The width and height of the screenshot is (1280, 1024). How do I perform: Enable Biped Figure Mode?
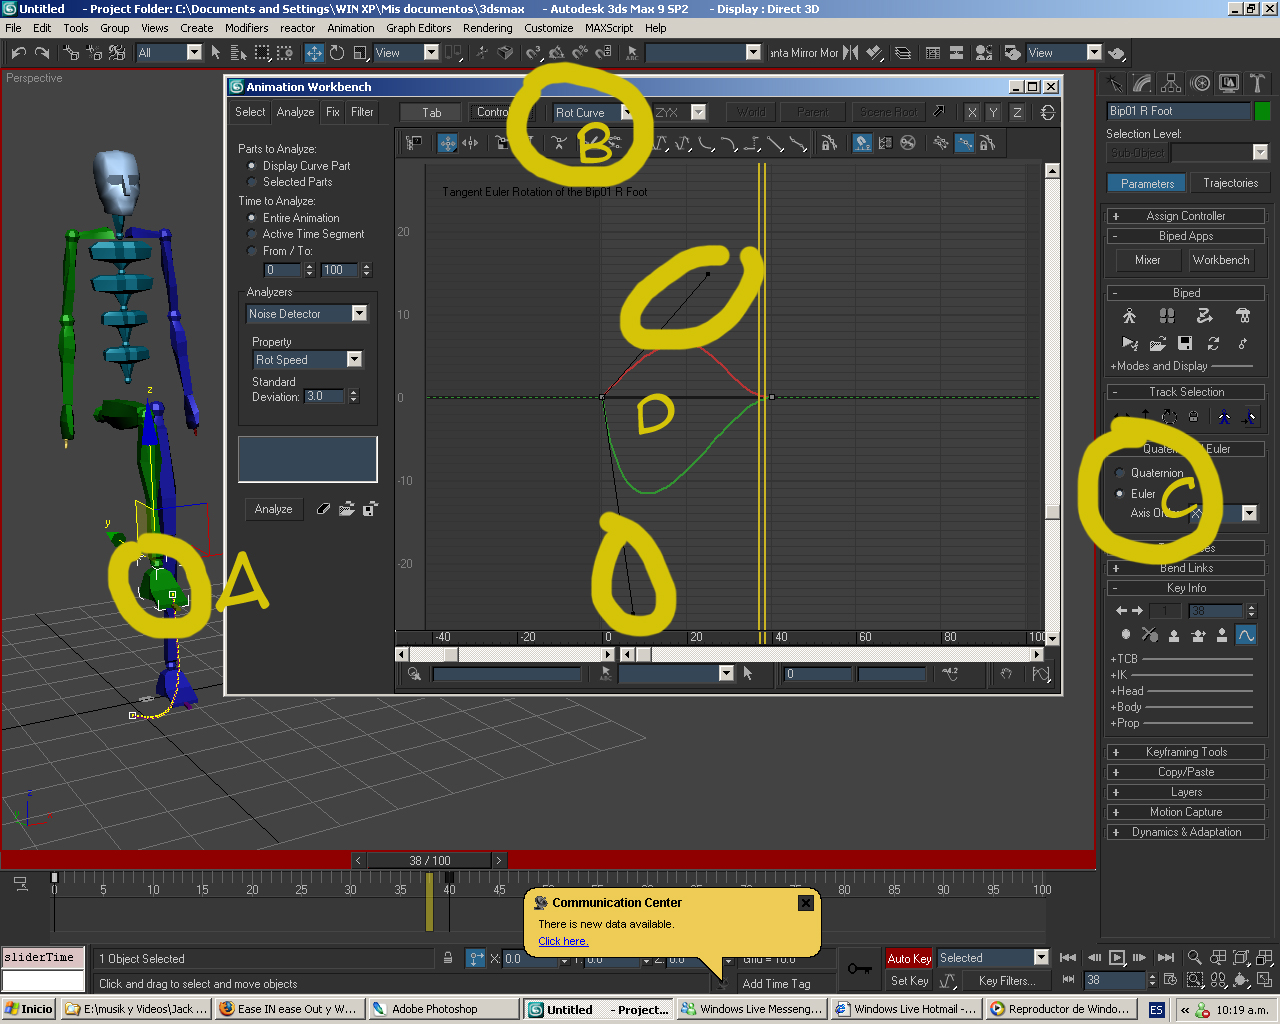(x=1129, y=316)
